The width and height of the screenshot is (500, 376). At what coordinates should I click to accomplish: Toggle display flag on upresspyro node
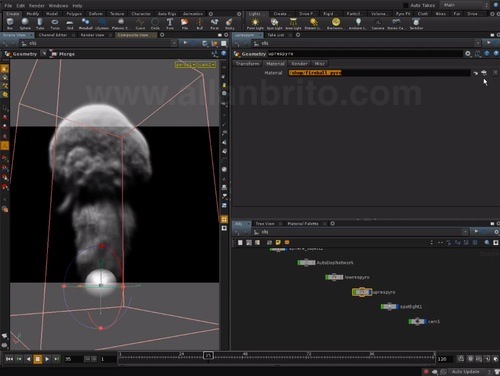point(369,292)
